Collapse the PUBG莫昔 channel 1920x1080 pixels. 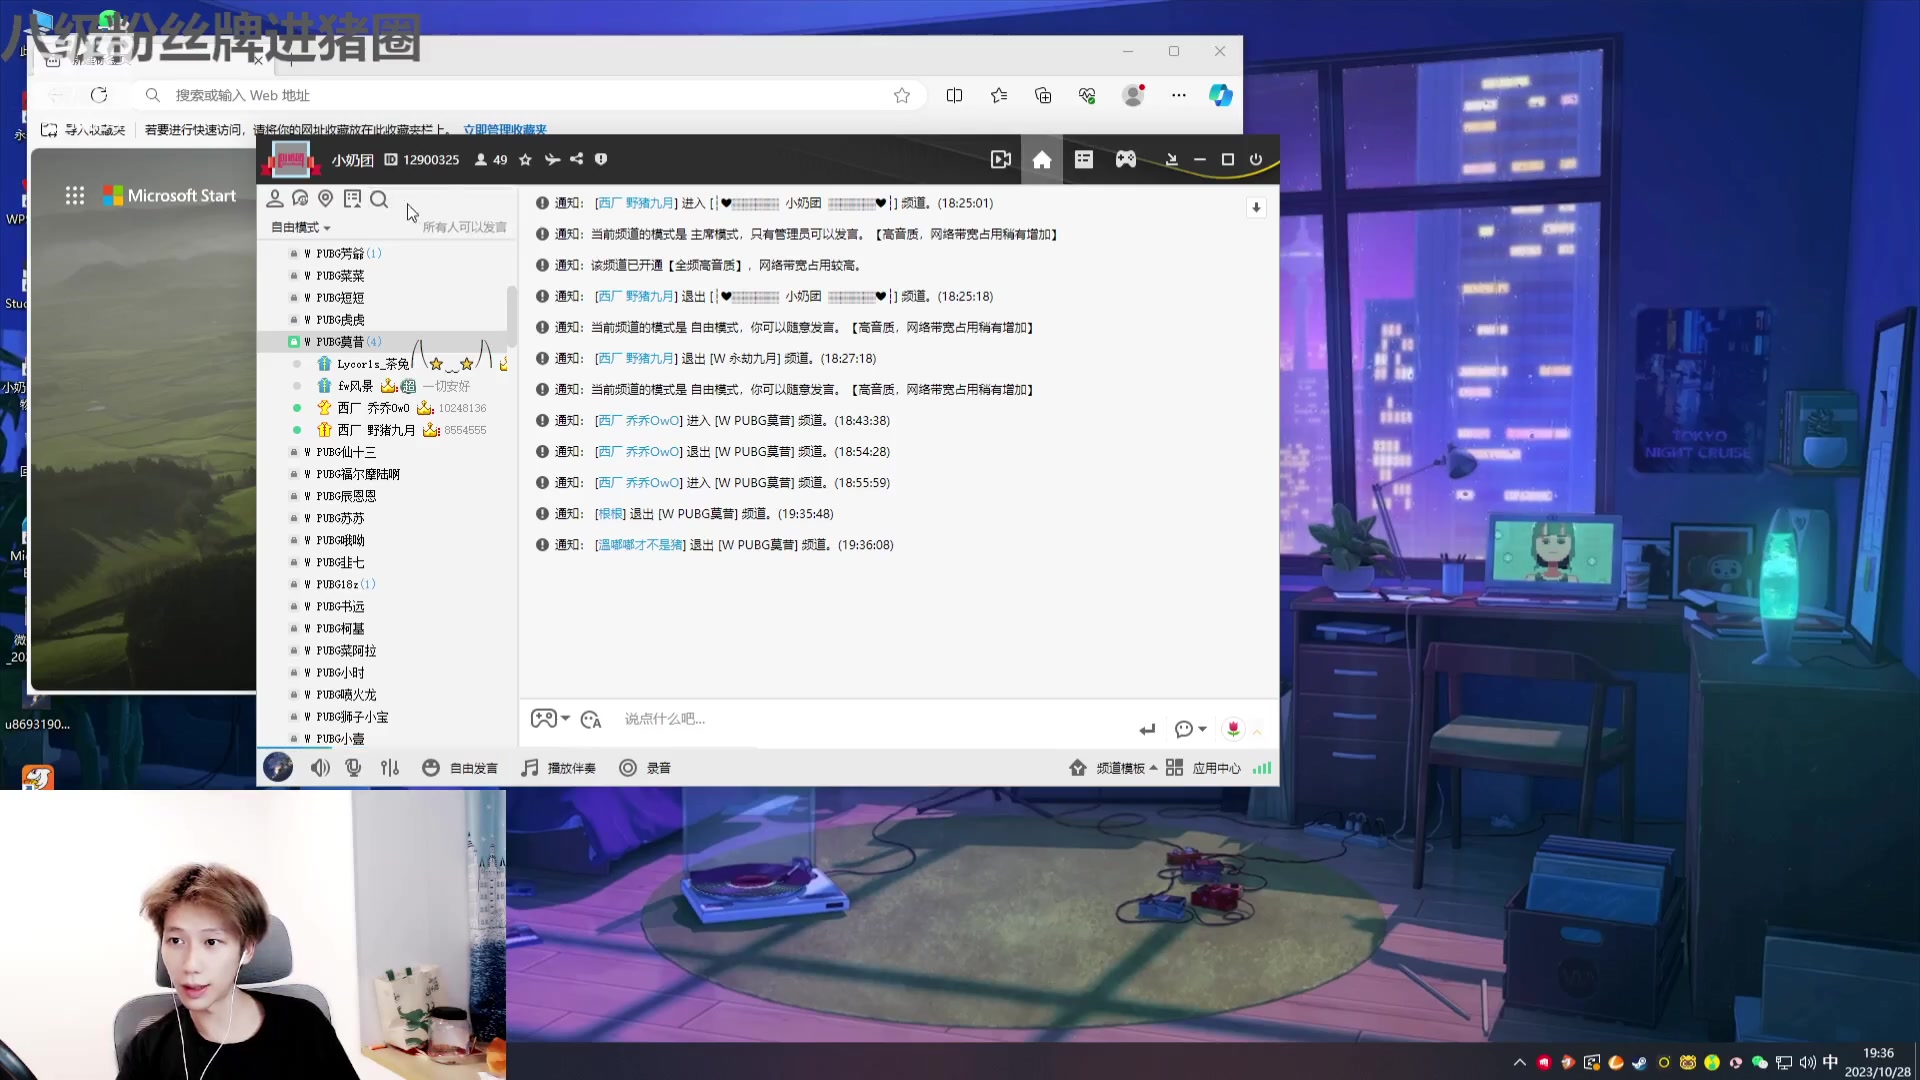294,342
